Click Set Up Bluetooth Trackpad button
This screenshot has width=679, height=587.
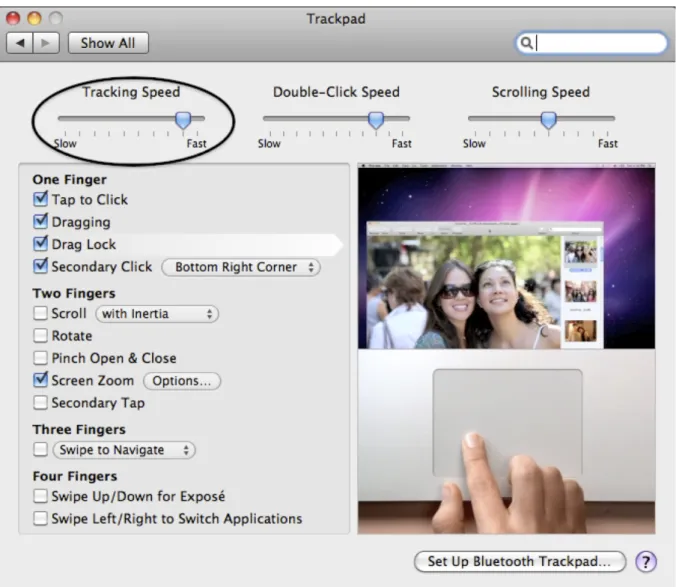click(520, 561)
